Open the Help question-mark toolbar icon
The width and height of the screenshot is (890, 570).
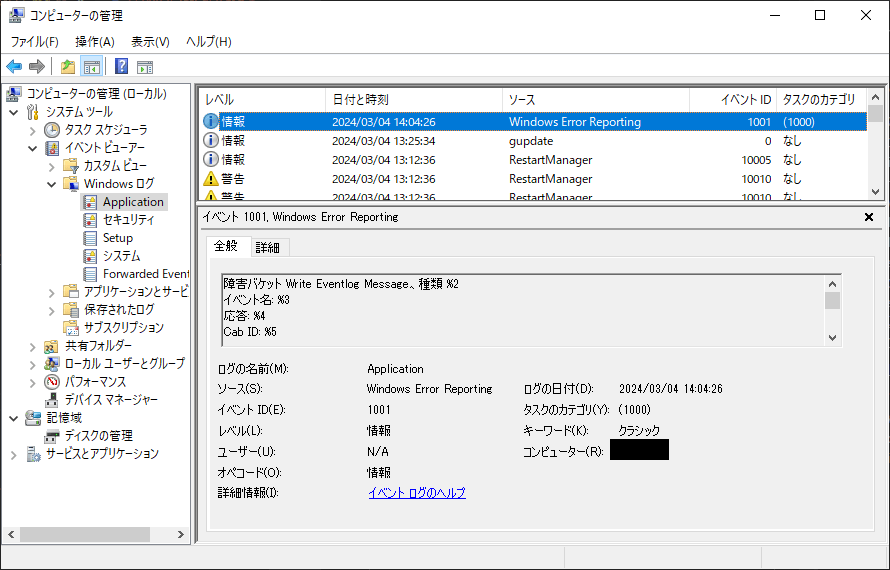tap(121, 66)
